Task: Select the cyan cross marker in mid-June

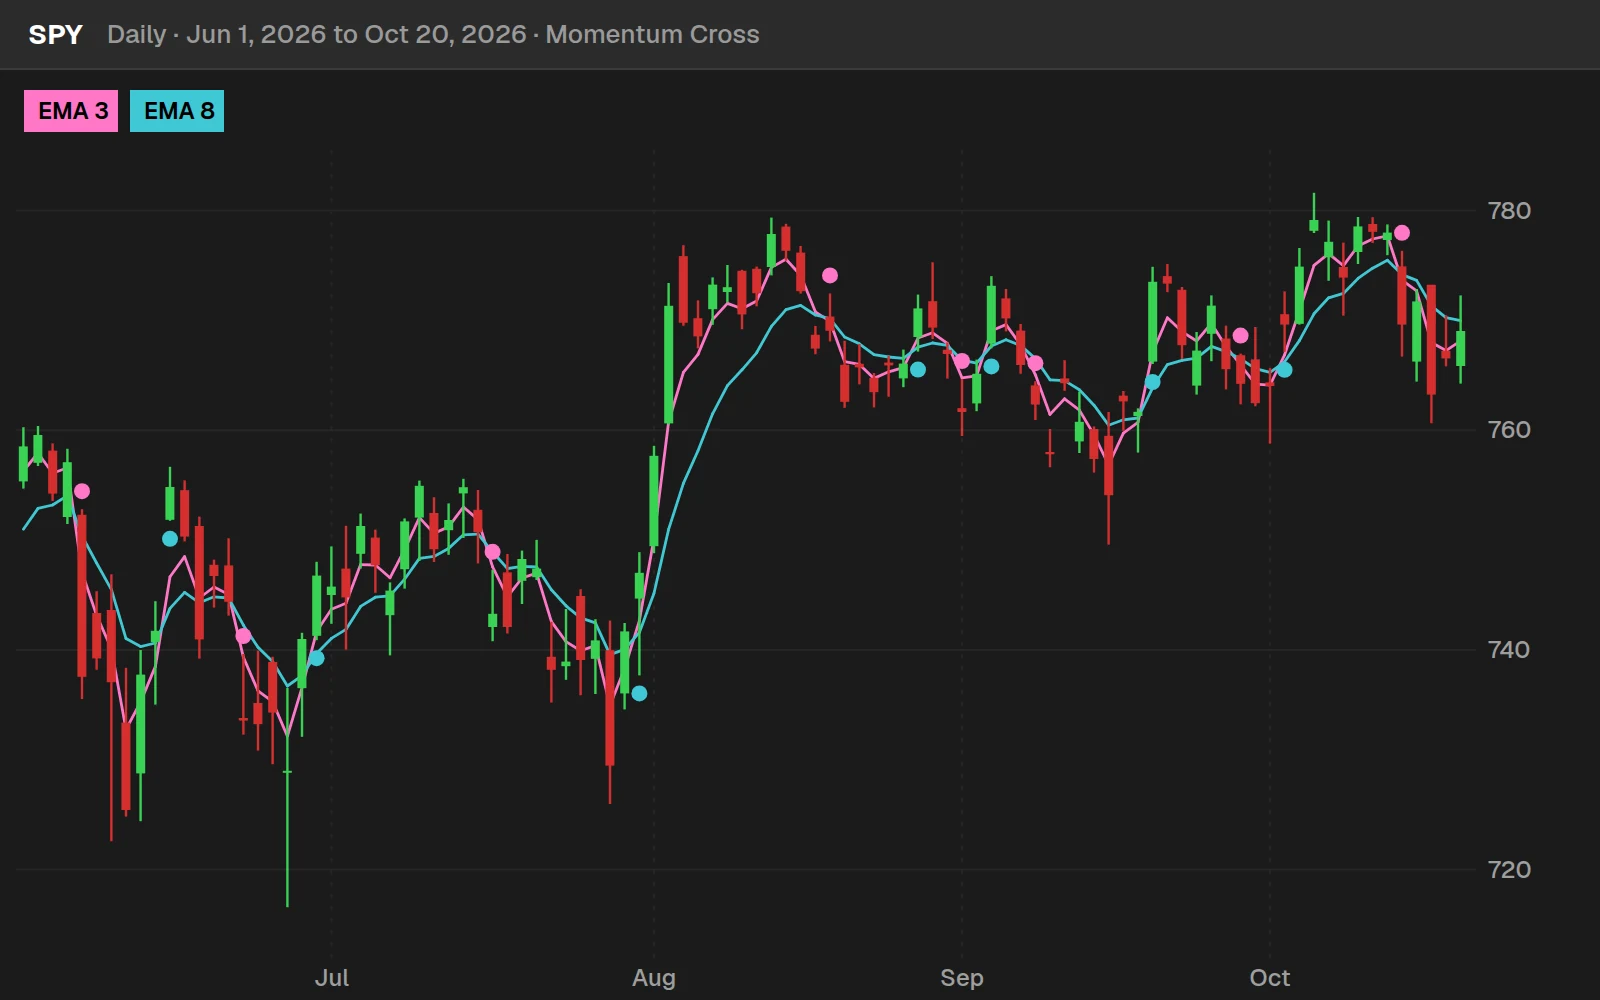Action: click(170, 539)
